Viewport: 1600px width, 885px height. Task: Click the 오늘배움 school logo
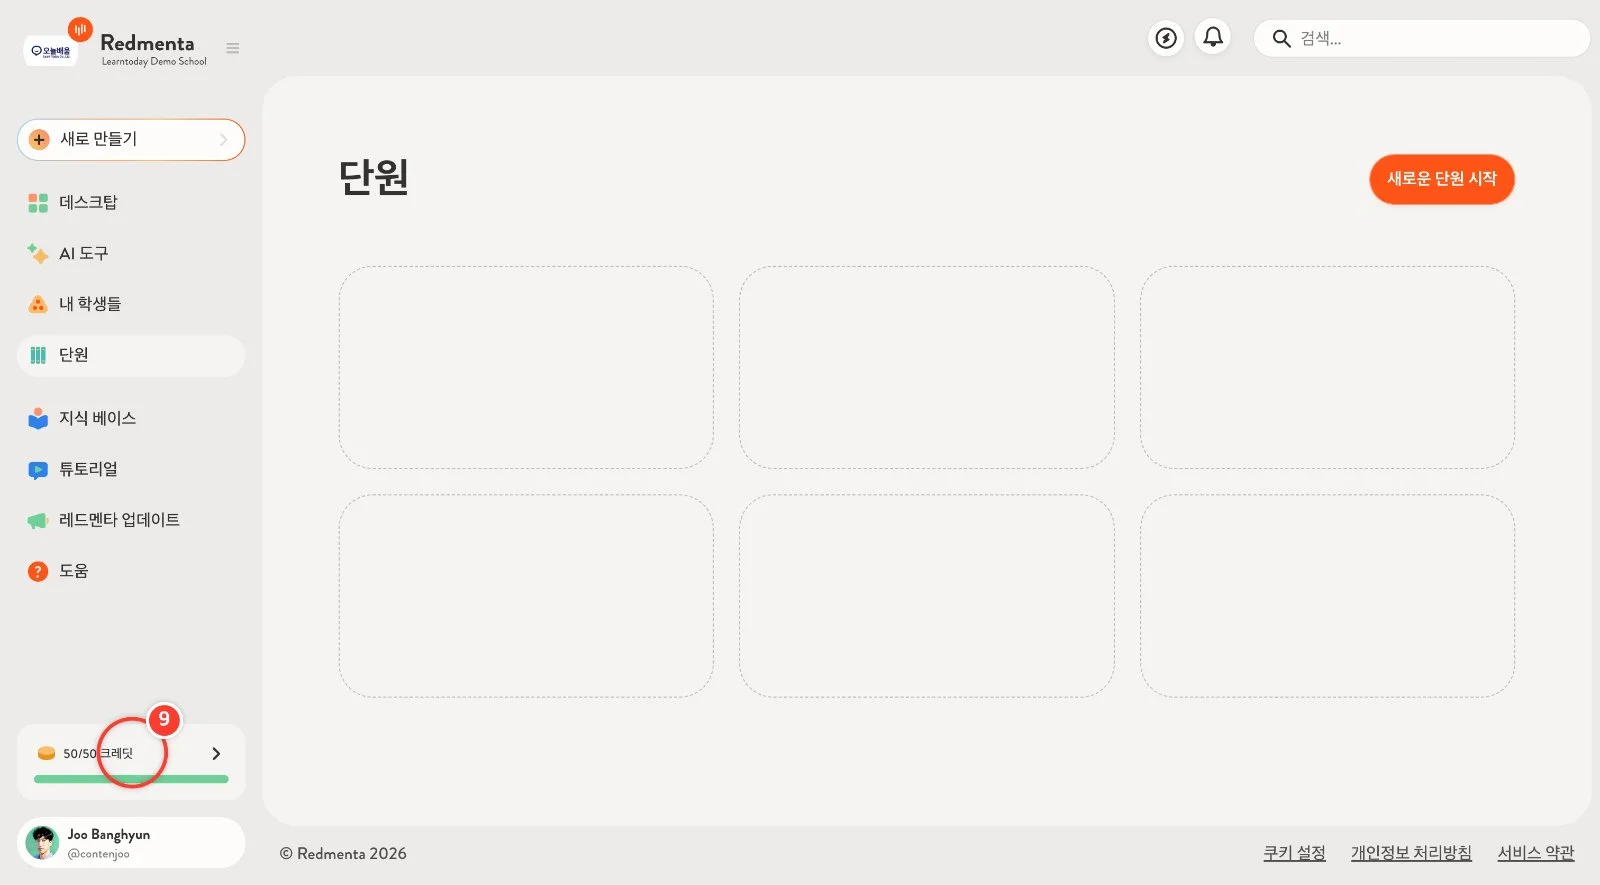[51, 51]
